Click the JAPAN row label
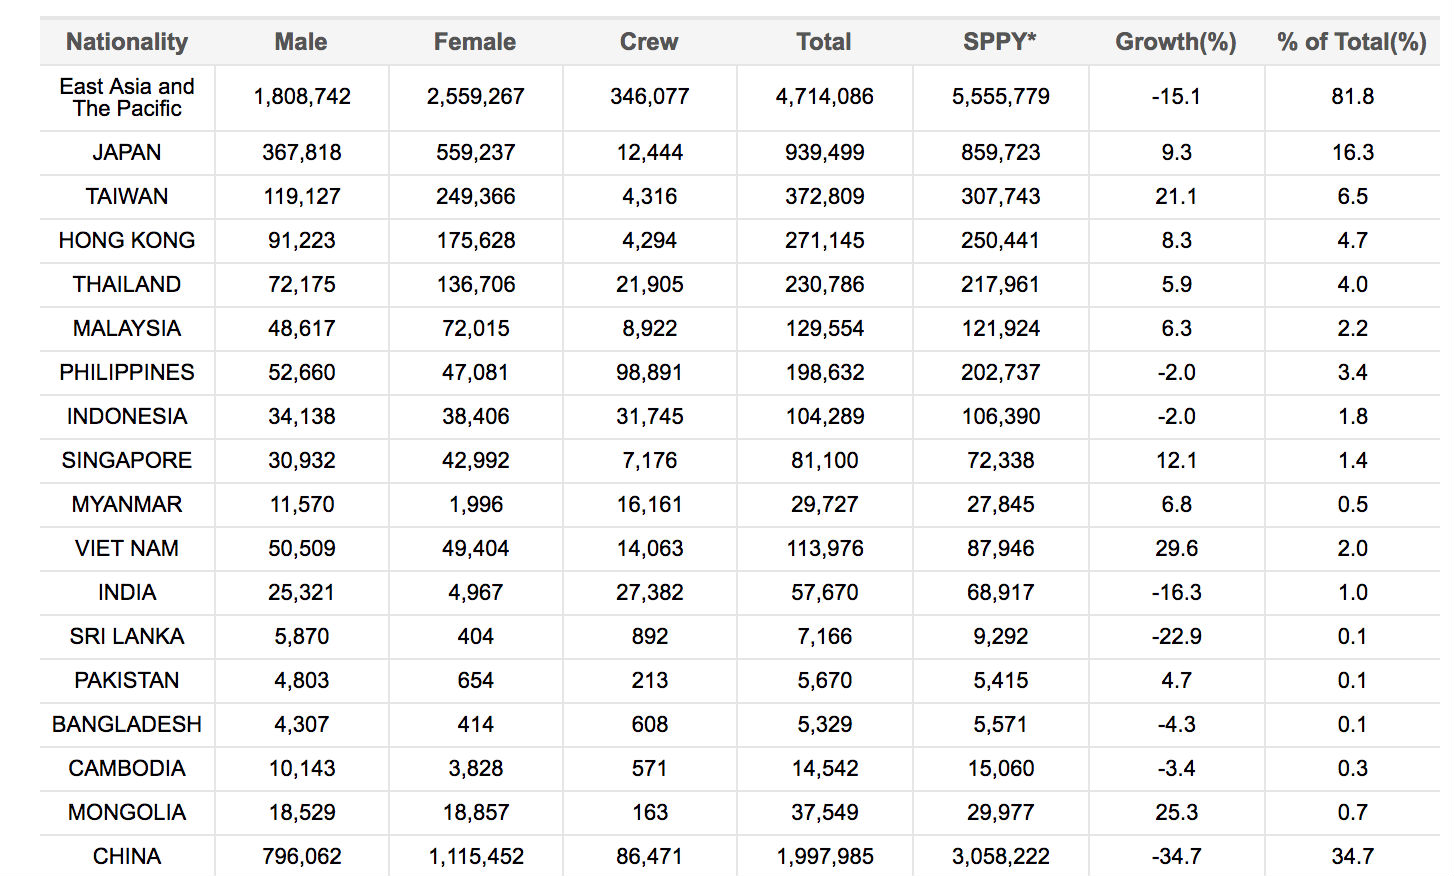Image resolution: width=1454 pixels, height=876 pixels. 127,152
